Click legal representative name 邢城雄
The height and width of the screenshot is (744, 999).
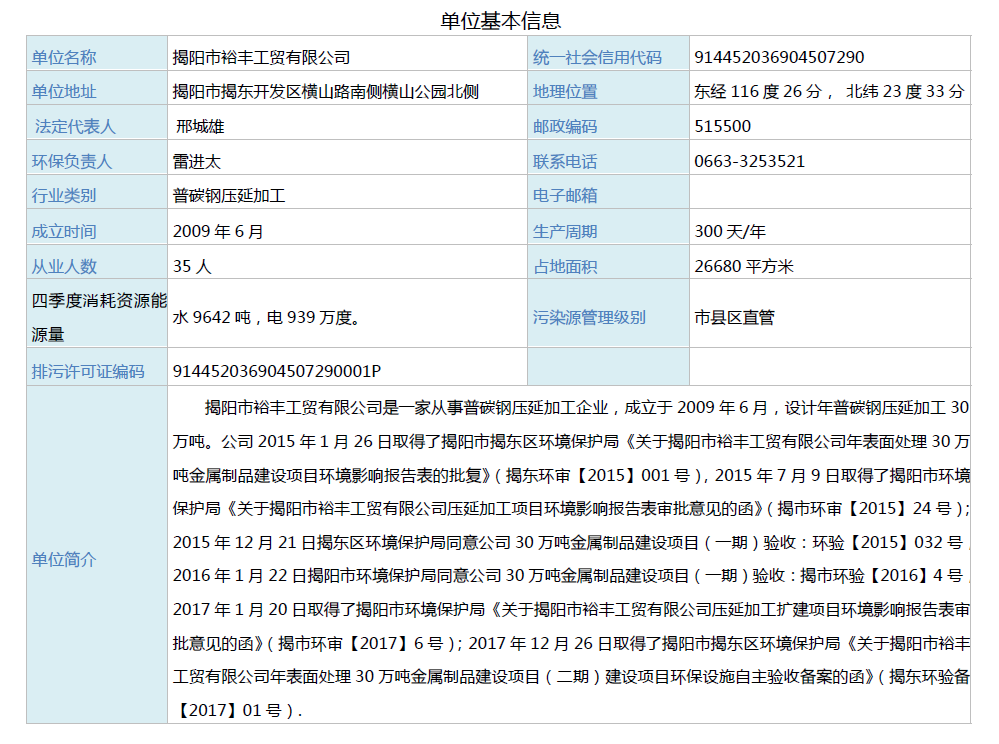(200, 126)
